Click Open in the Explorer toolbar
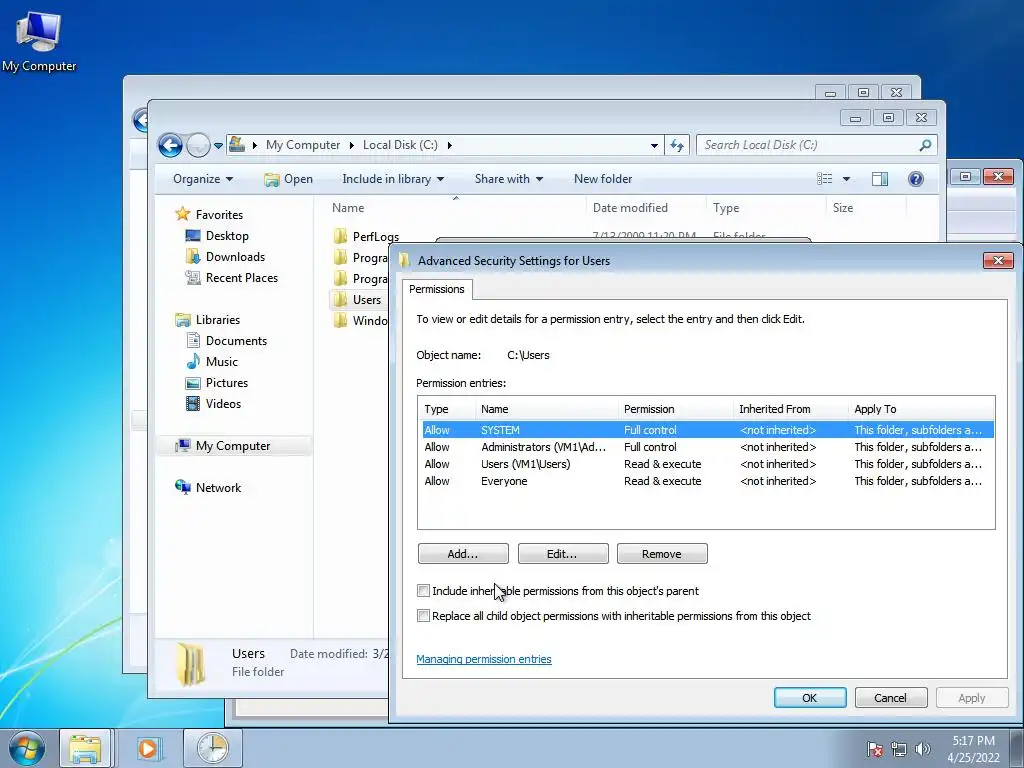Image resolution: width=1024 pixels, height=768 pixels. pyautogui.click(x=289, y=179)
